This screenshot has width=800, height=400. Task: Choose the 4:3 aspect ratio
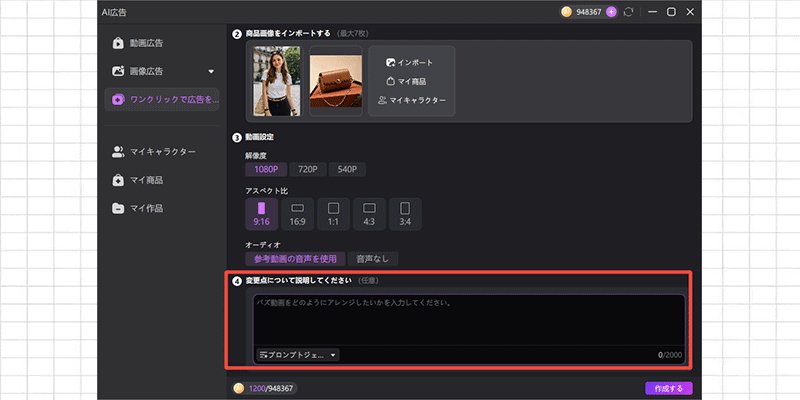point(369,214)
